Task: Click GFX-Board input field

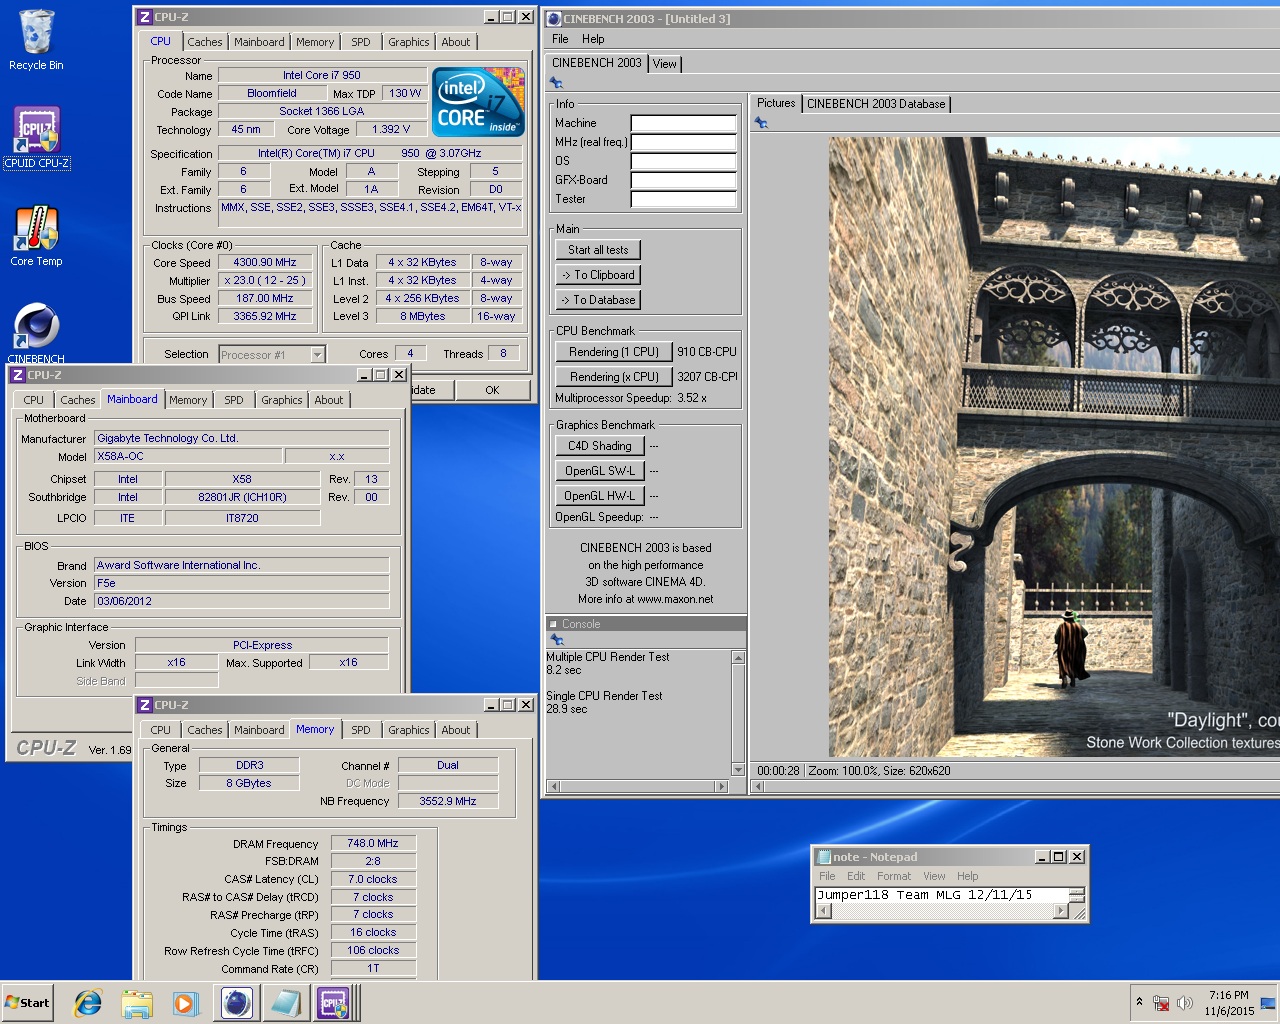Action: [x=684, y=180]
